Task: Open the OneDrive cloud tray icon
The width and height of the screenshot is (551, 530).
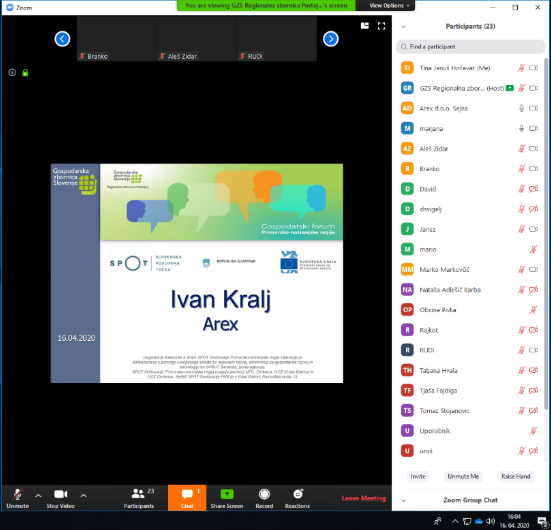Action: 479,521
